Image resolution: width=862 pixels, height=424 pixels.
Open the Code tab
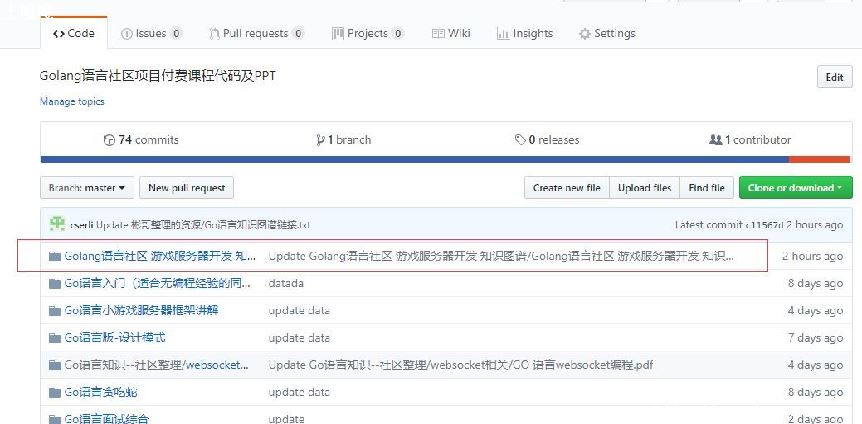74,34
